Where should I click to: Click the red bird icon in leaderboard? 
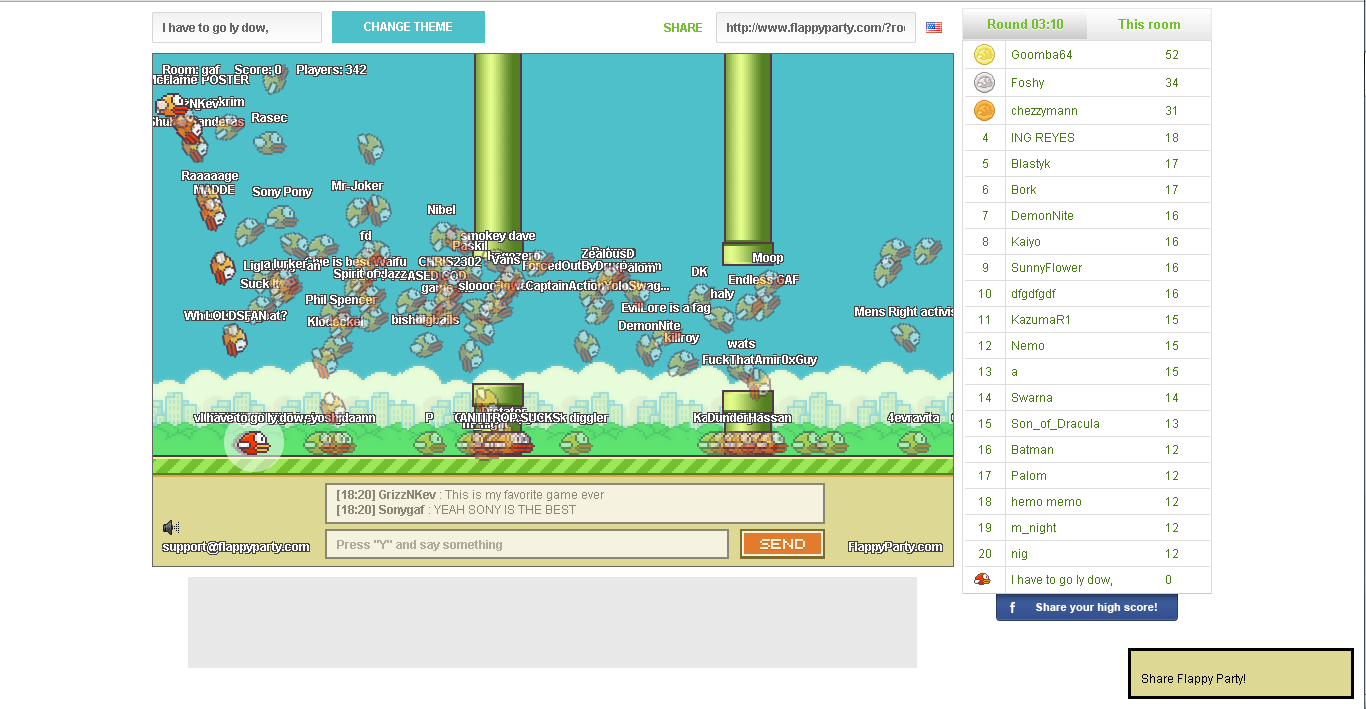983,579
